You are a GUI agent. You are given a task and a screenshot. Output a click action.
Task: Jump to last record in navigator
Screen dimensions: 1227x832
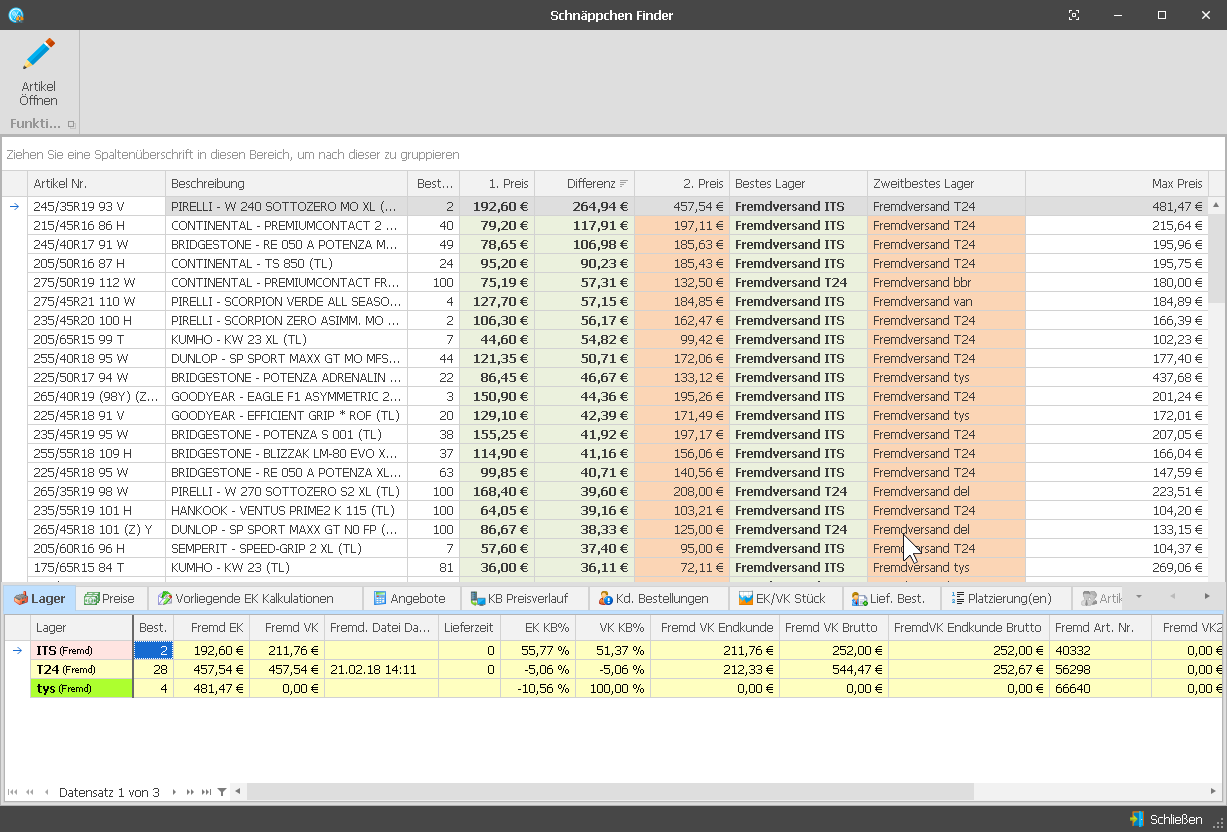[206, 792]
